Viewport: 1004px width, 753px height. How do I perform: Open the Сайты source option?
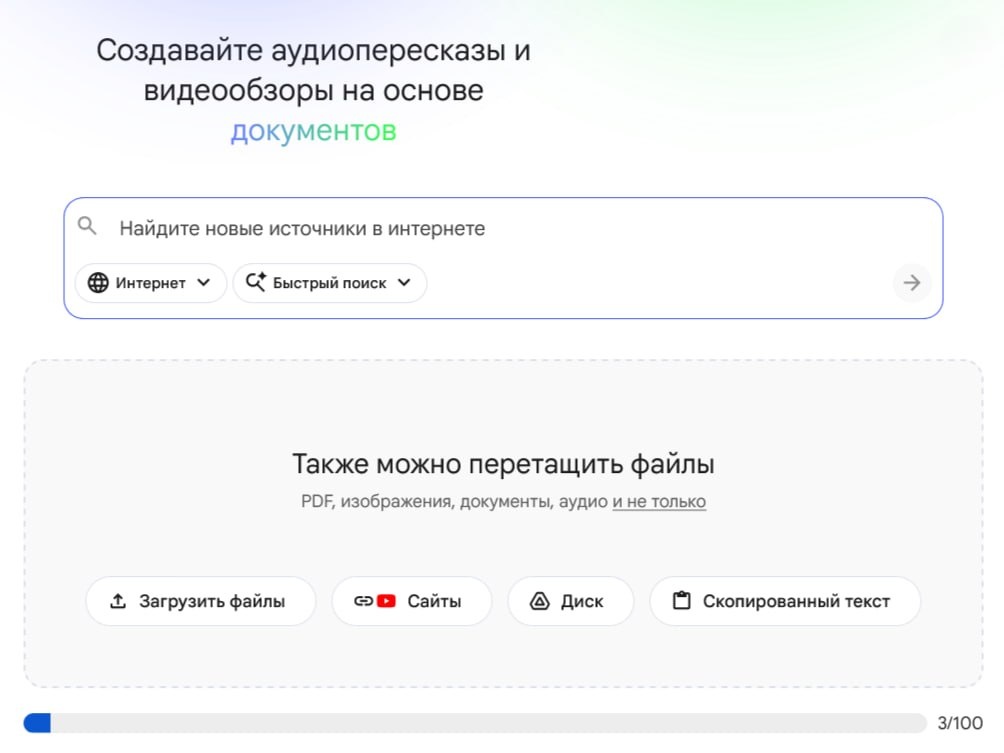tap(411, 601)
